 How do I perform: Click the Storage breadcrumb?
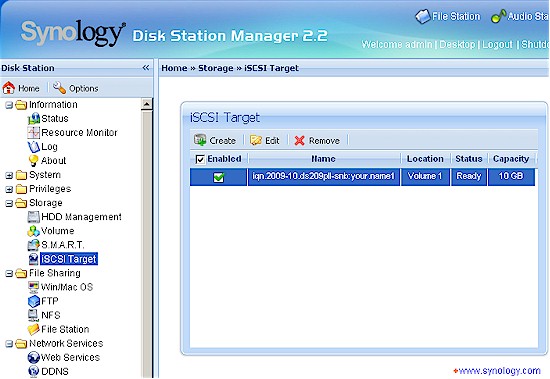pos(216,68)
